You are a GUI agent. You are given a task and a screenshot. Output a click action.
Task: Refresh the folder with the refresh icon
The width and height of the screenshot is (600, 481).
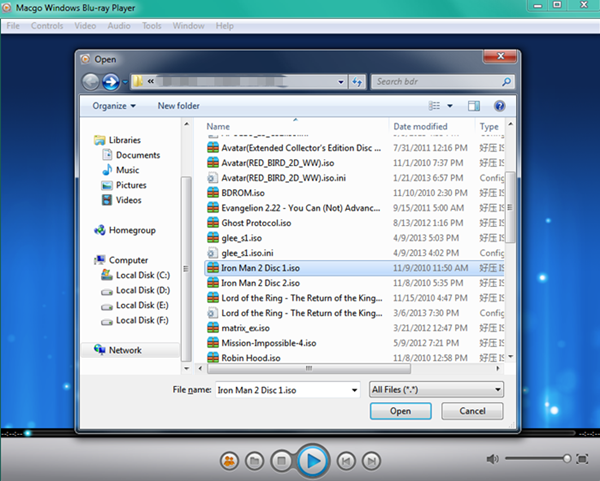click(357, 82)
